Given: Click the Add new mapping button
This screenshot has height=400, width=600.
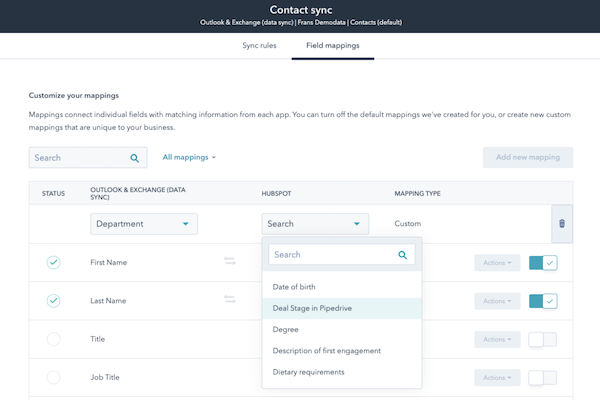Looking at the screenshot, I should pyautogui.click(x=528, y=157).
